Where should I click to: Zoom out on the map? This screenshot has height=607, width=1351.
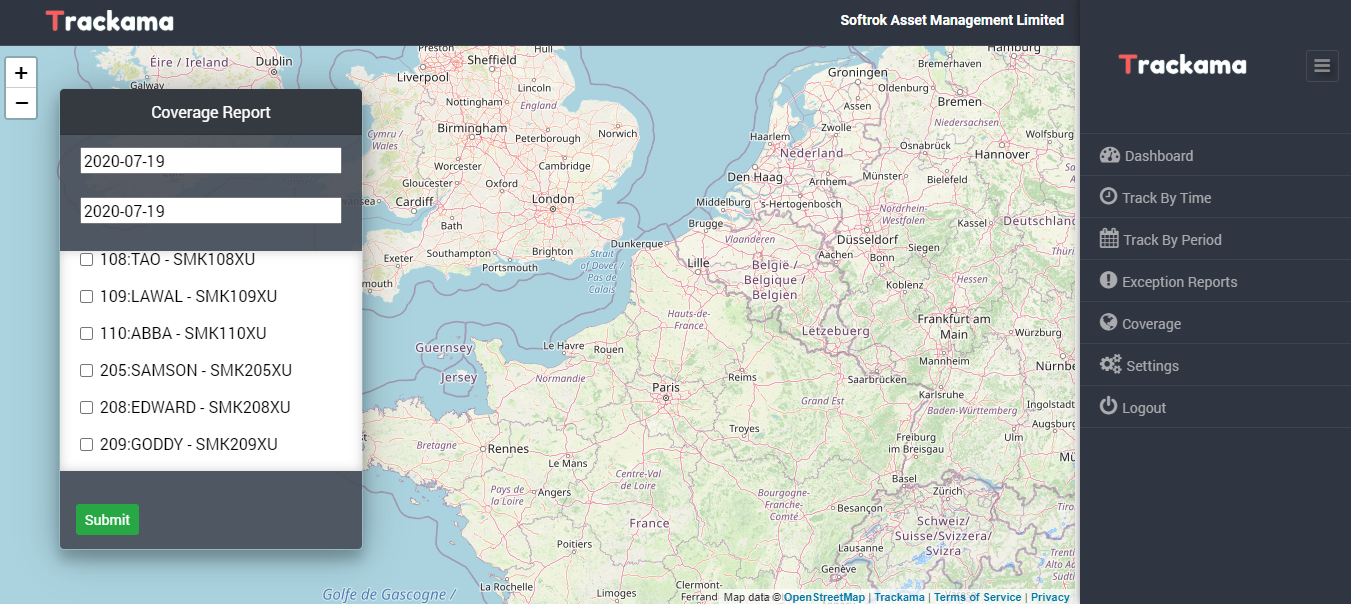21,103
